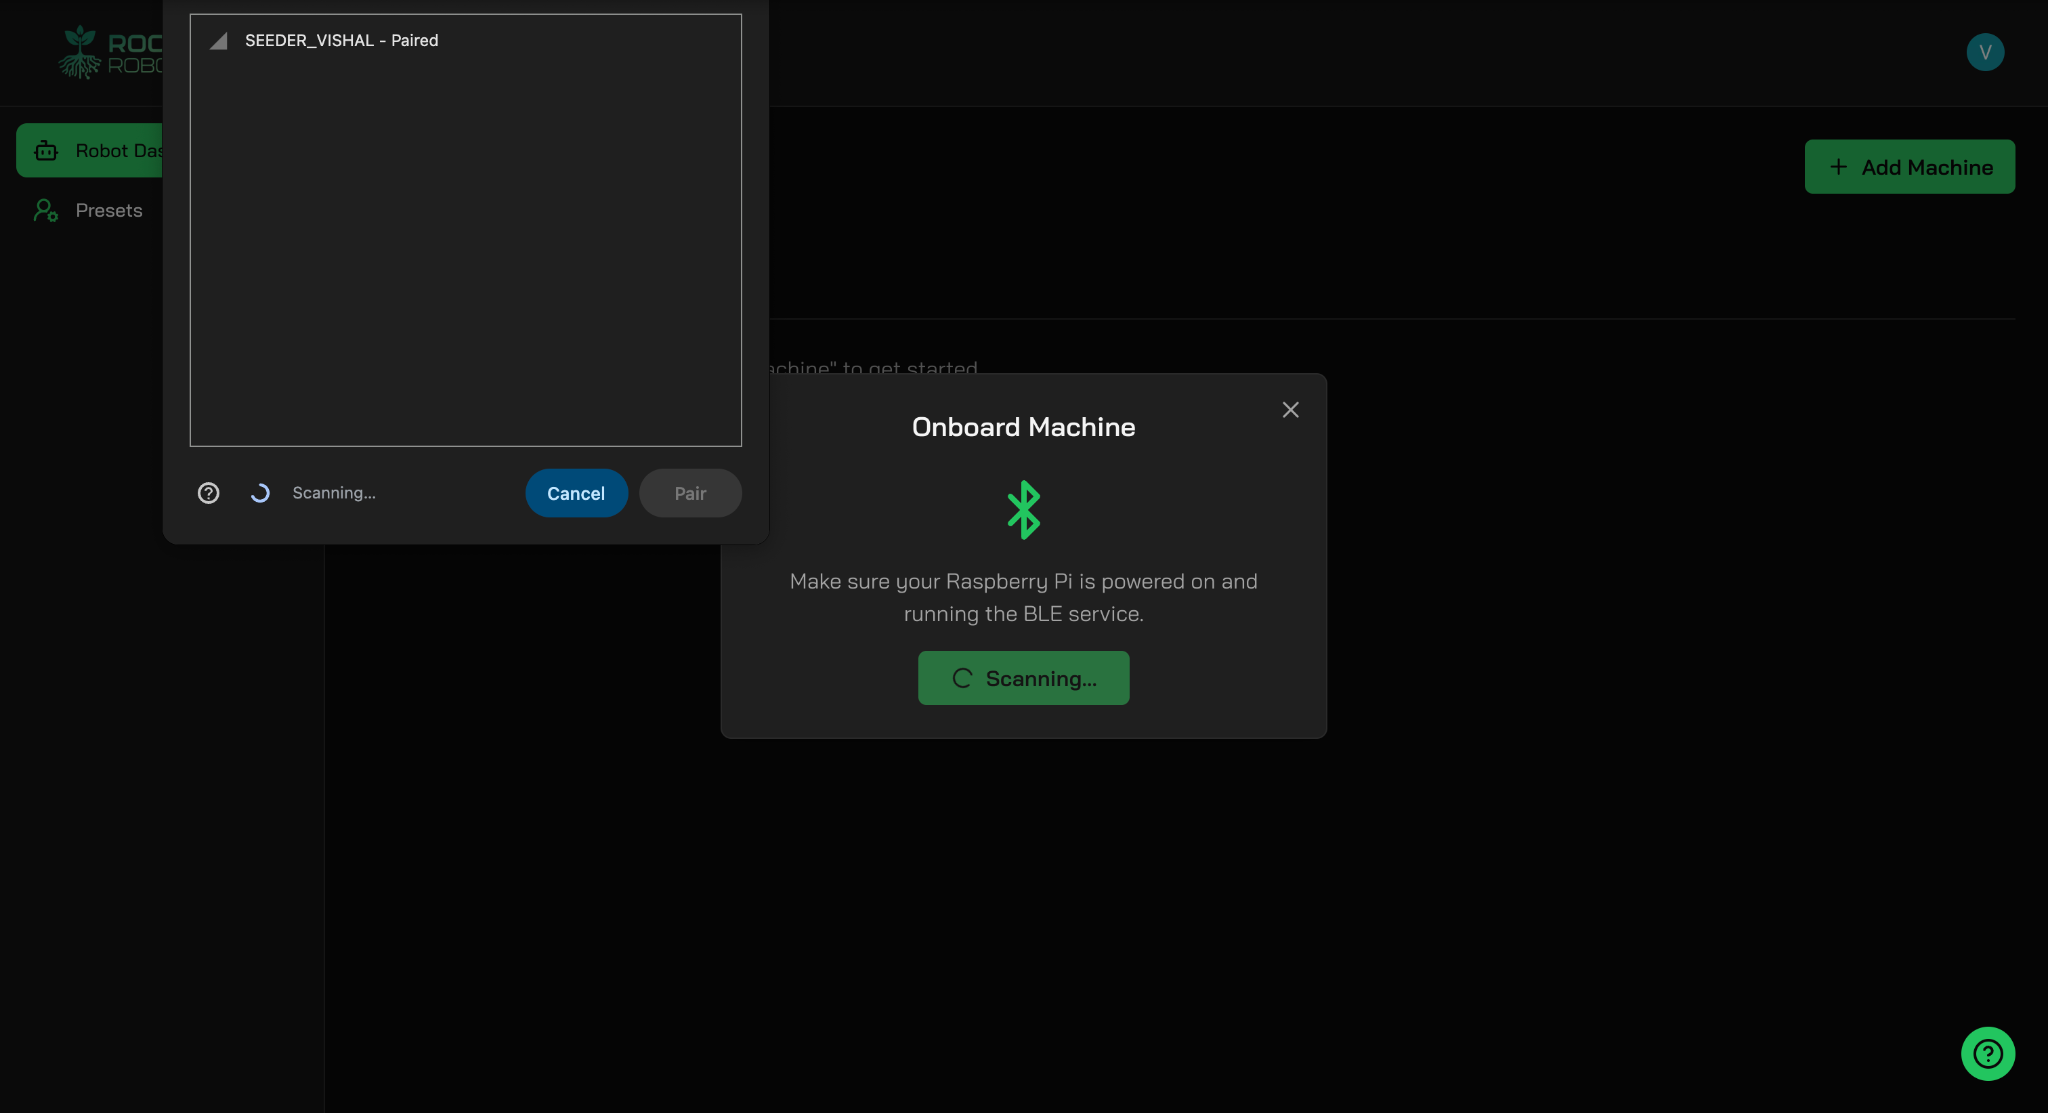
Task: Click the Onboard Machine title text
Action: point(1023,427)
